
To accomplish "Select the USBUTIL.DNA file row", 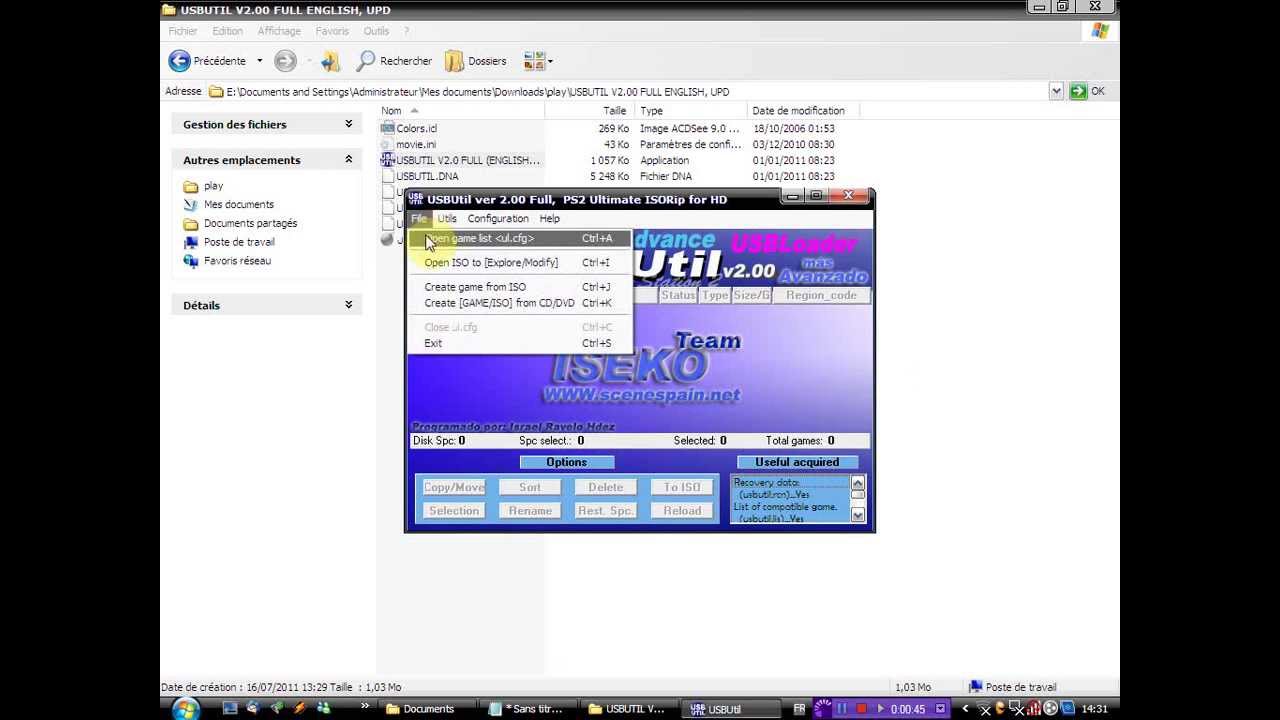I will tap(460, 176).
